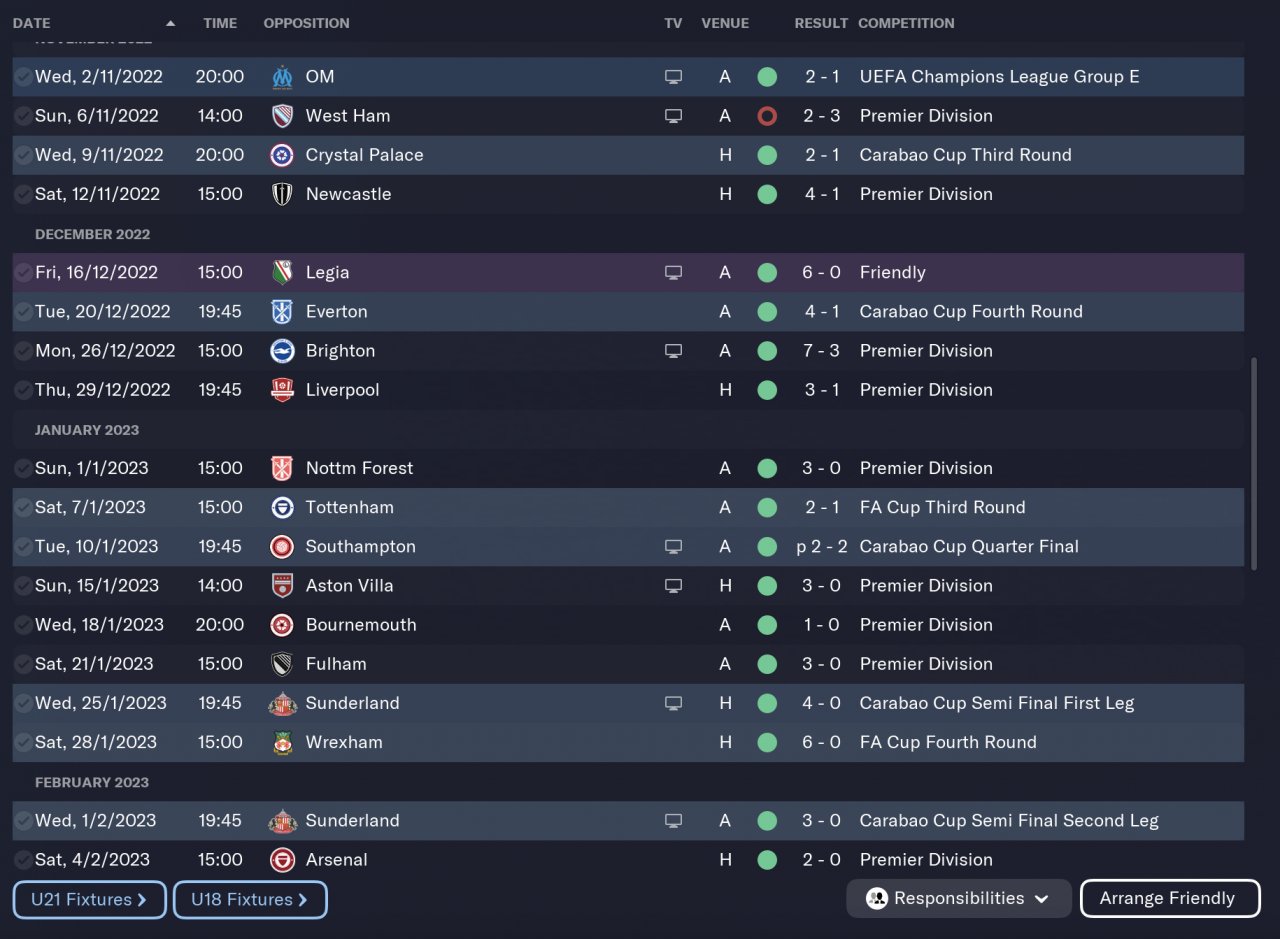Click the vertical scrollbar thumb

(x=1255, y=462)
